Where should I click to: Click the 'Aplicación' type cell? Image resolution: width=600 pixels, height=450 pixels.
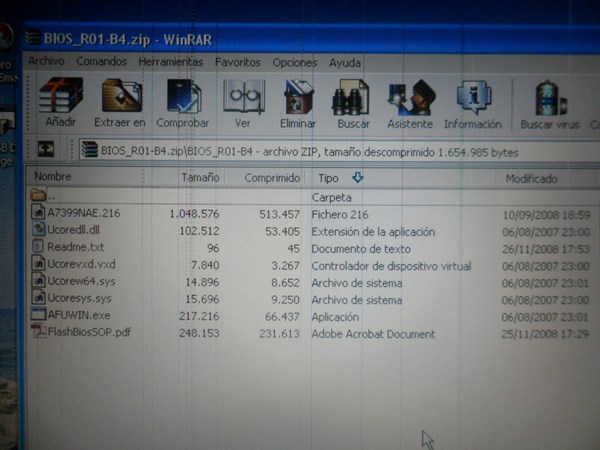tap(335, 317)
